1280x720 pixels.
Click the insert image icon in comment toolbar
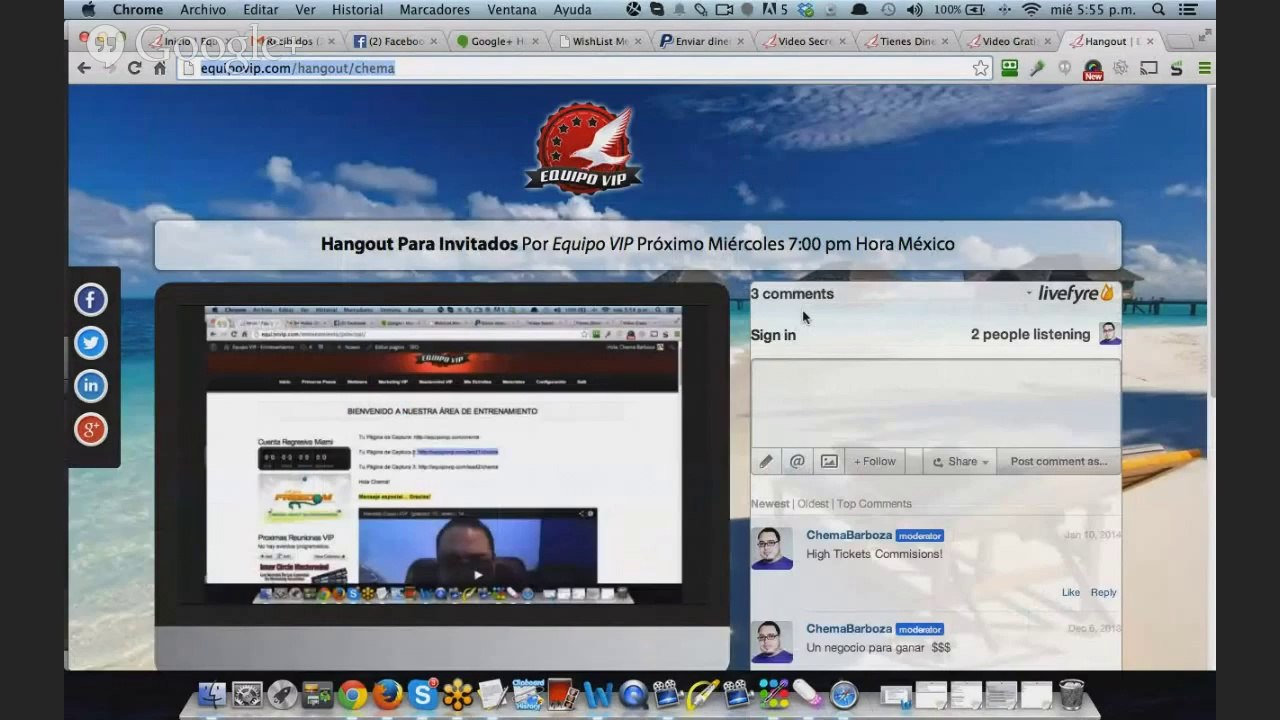tap(829, 461)
